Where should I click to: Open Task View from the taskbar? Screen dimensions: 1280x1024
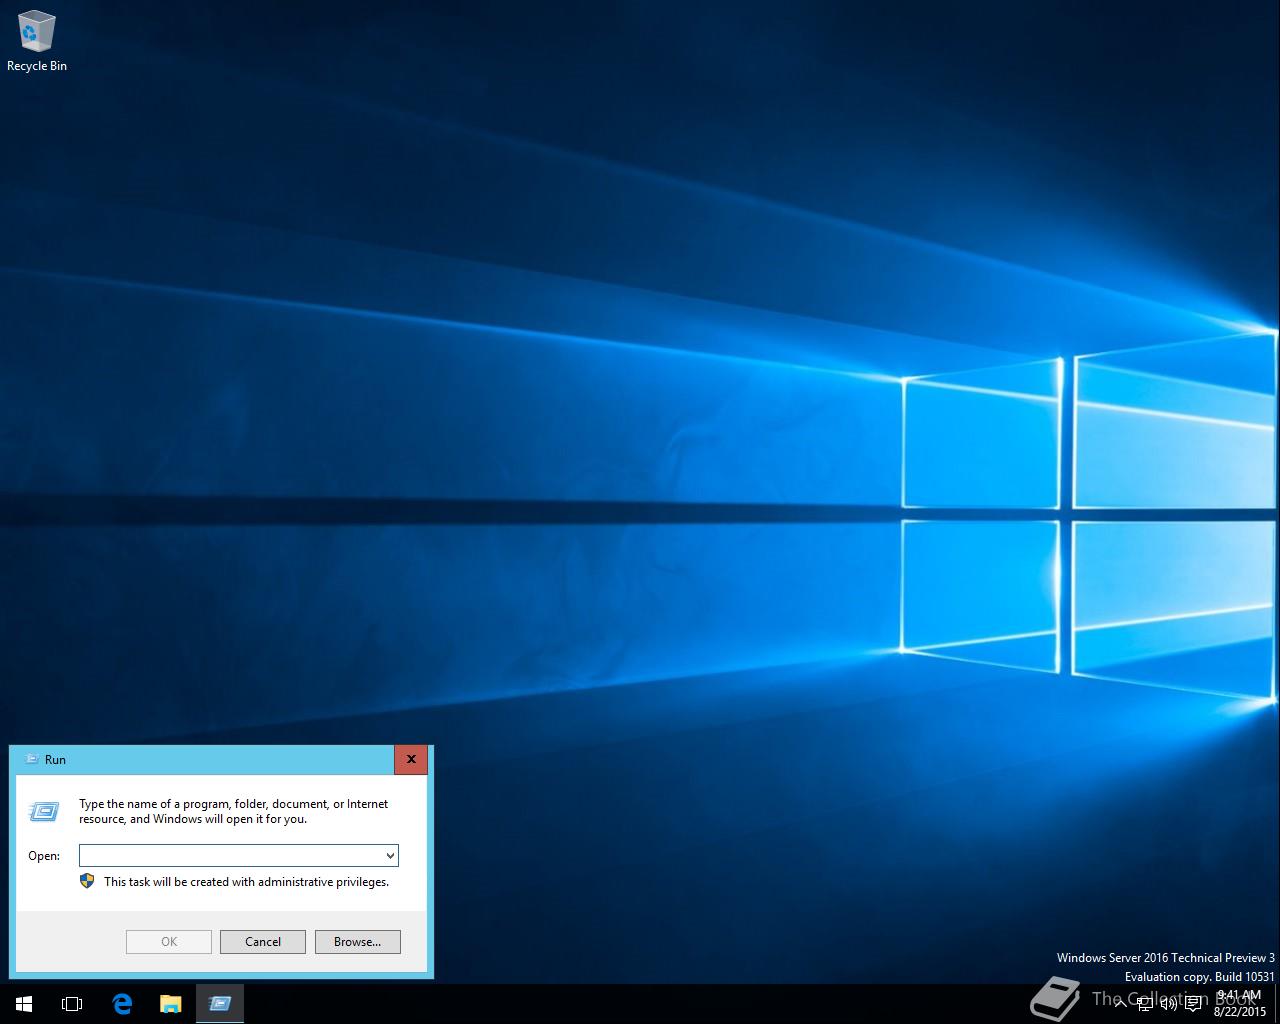[72, 1003]
